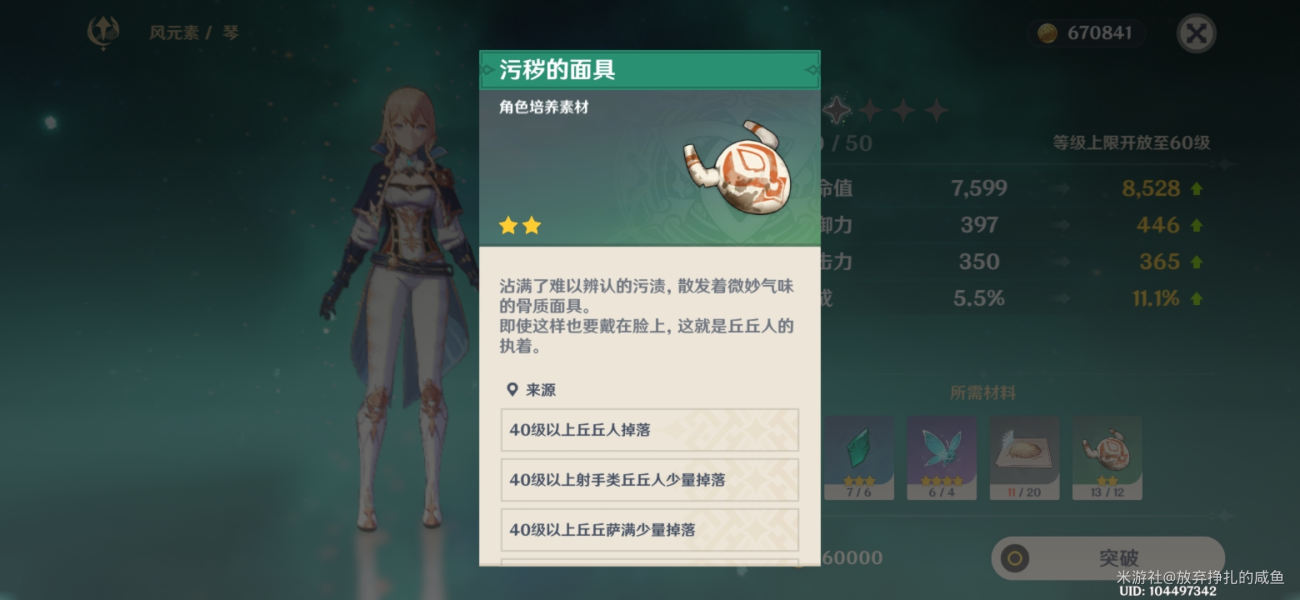Open source 40级以上射手类丘丘人少量掉落
This screenshot has width=1300, height=600.
[x=650, y=480]
